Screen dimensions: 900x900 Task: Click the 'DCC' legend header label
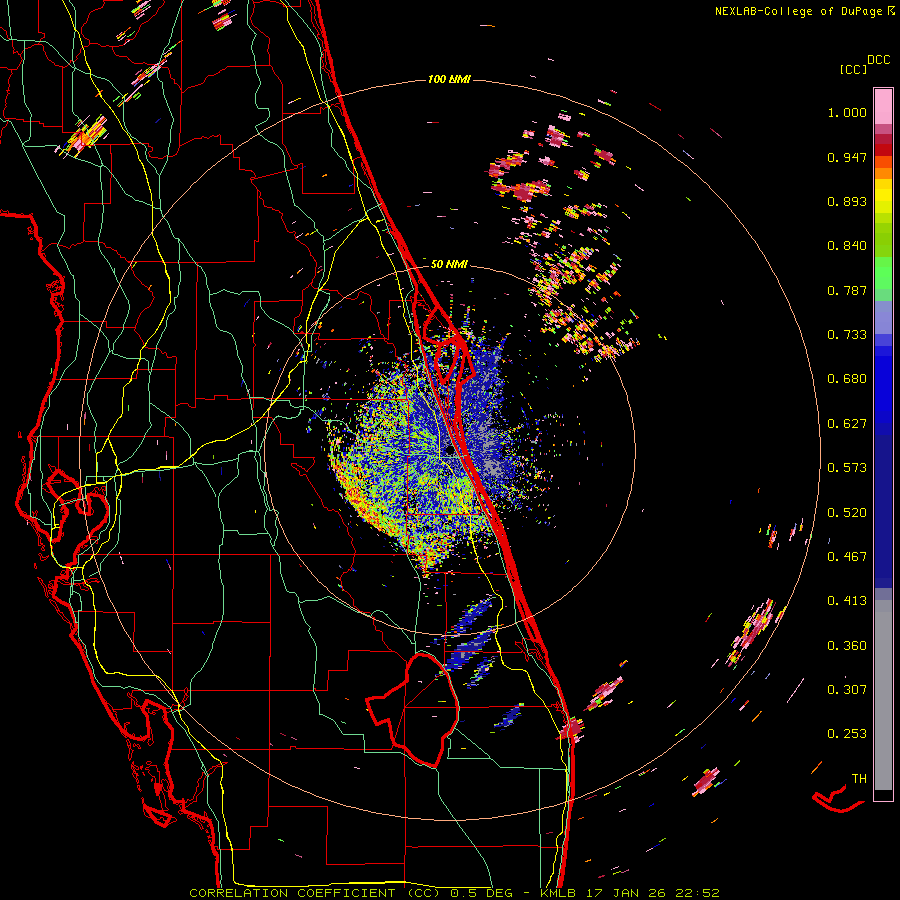tap(879, 60)
